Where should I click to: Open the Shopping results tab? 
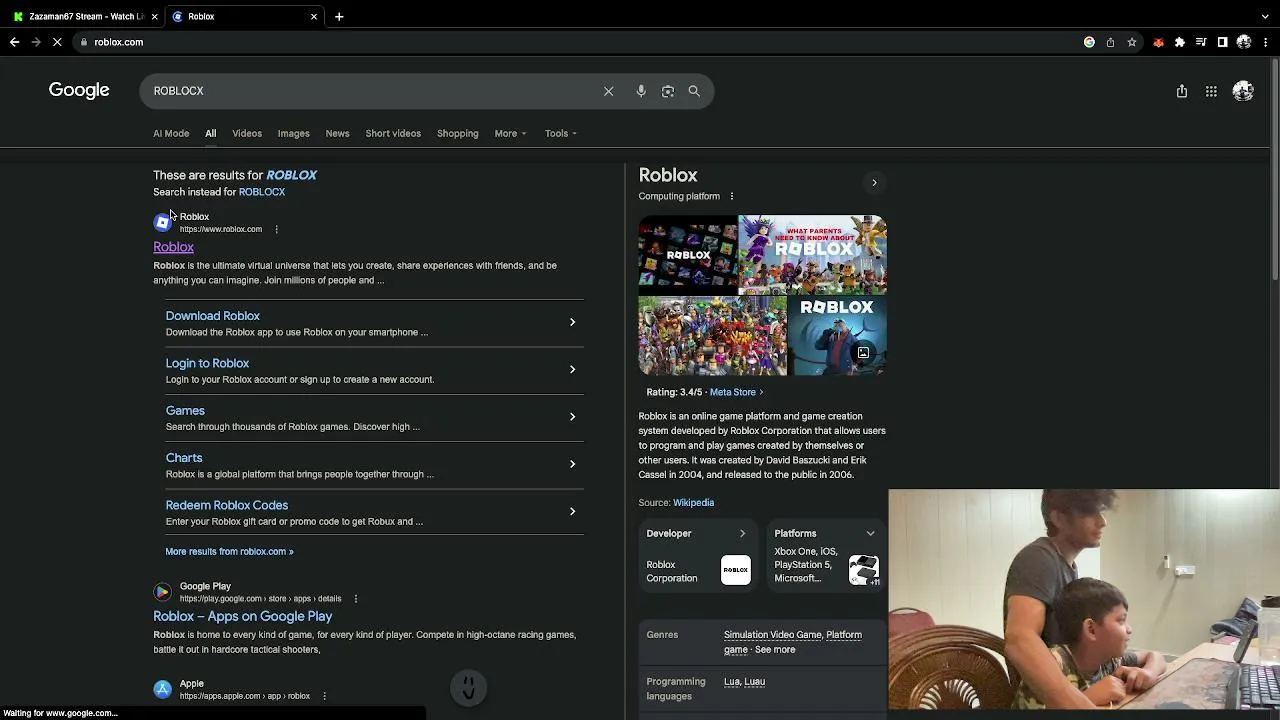tap(458, 133)
